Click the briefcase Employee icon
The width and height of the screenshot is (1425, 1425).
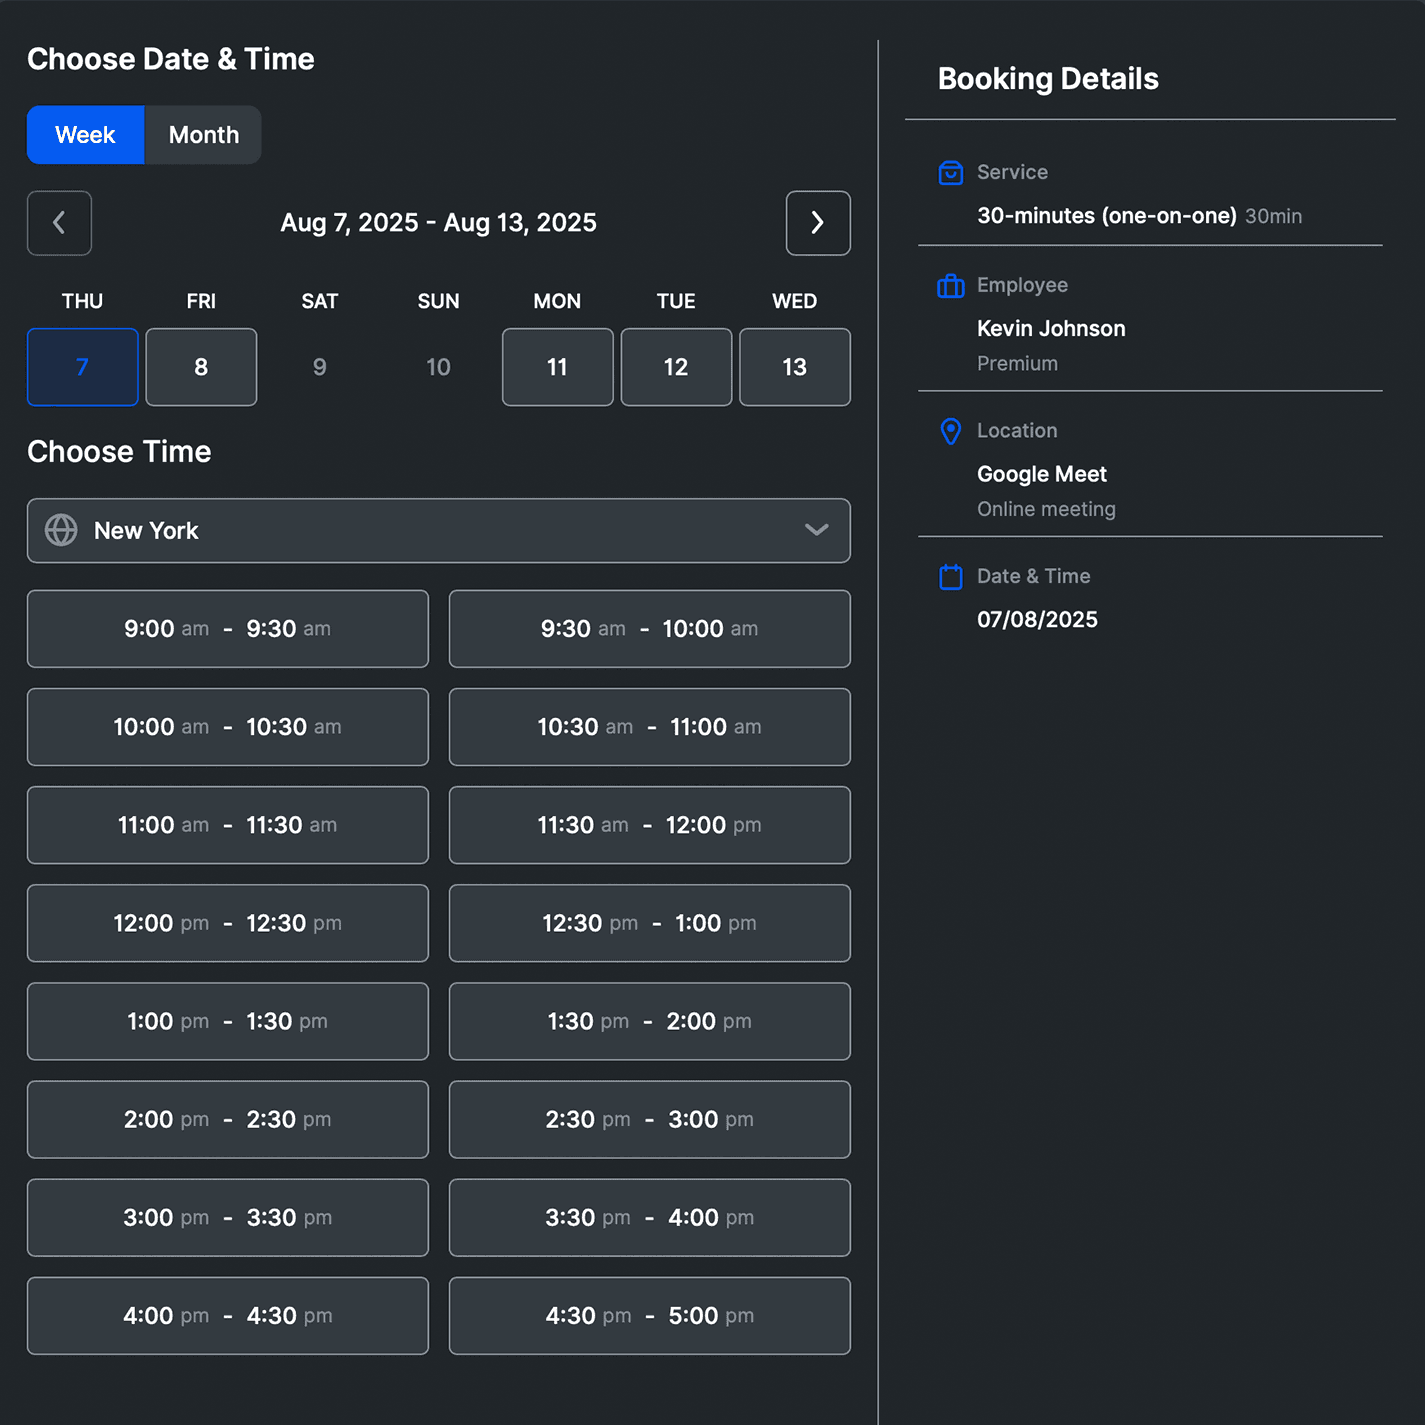pos(950,286)
